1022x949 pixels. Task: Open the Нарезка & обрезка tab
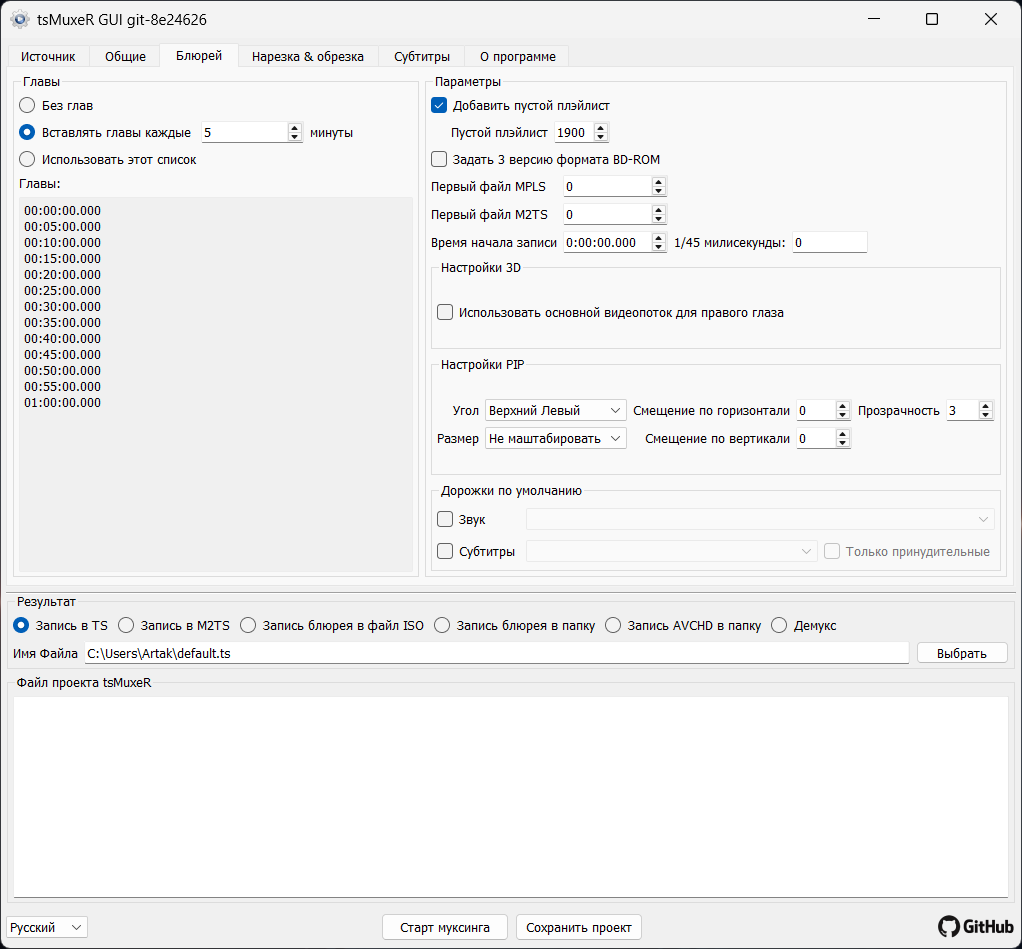[x=308, y=57]
